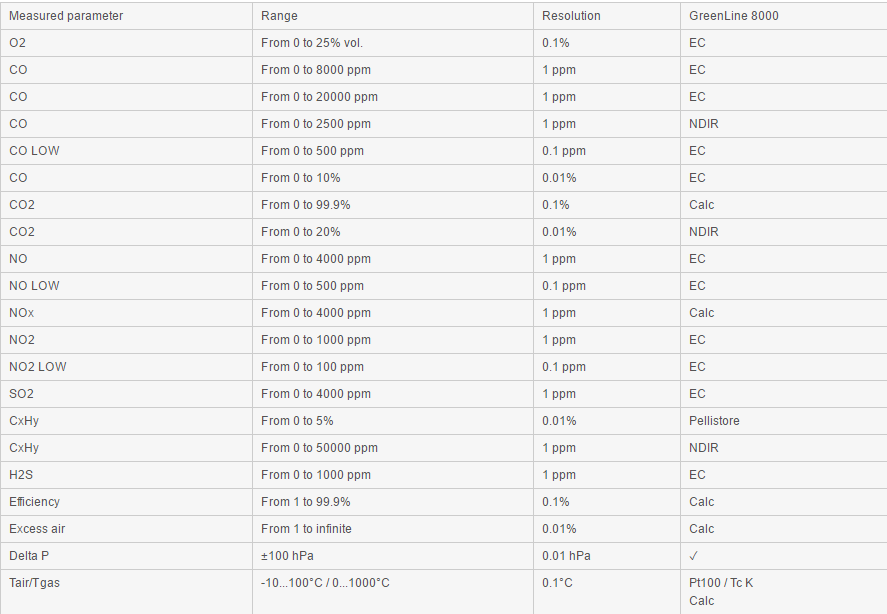This screenshot has height=614, width=887.
Task: Click the 'From 0 to 50000 ppm' cell
Action: click(319, 448)
